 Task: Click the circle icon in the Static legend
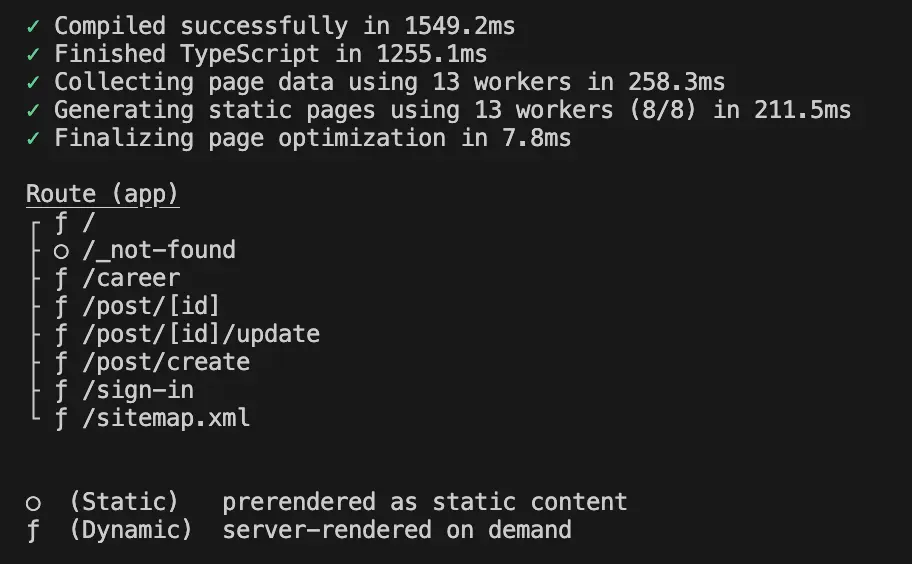pos(34,502)
